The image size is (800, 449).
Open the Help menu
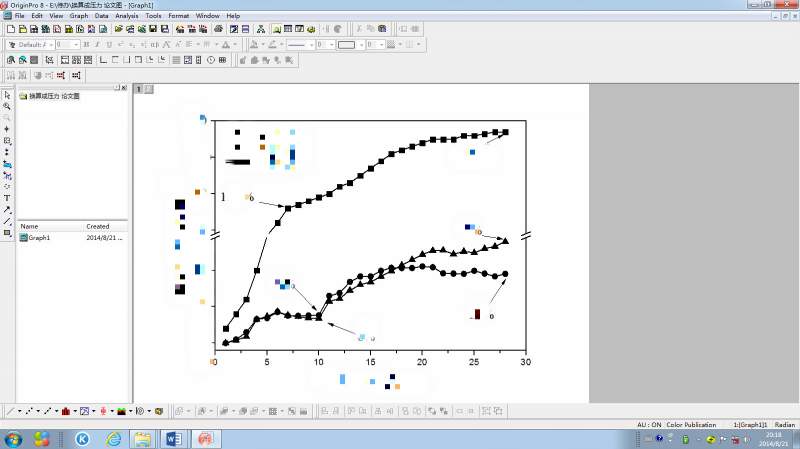[x=233, y=16]
